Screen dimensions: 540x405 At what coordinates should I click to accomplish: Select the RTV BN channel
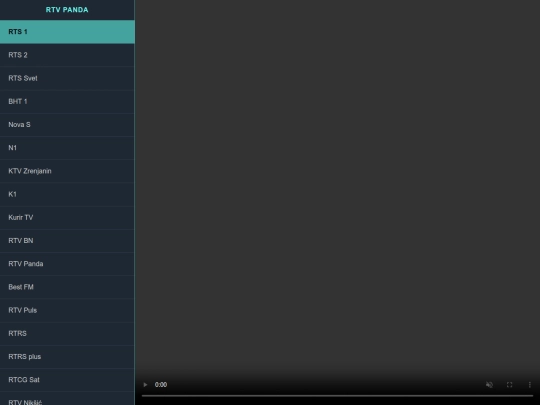(x=67, y=241)
